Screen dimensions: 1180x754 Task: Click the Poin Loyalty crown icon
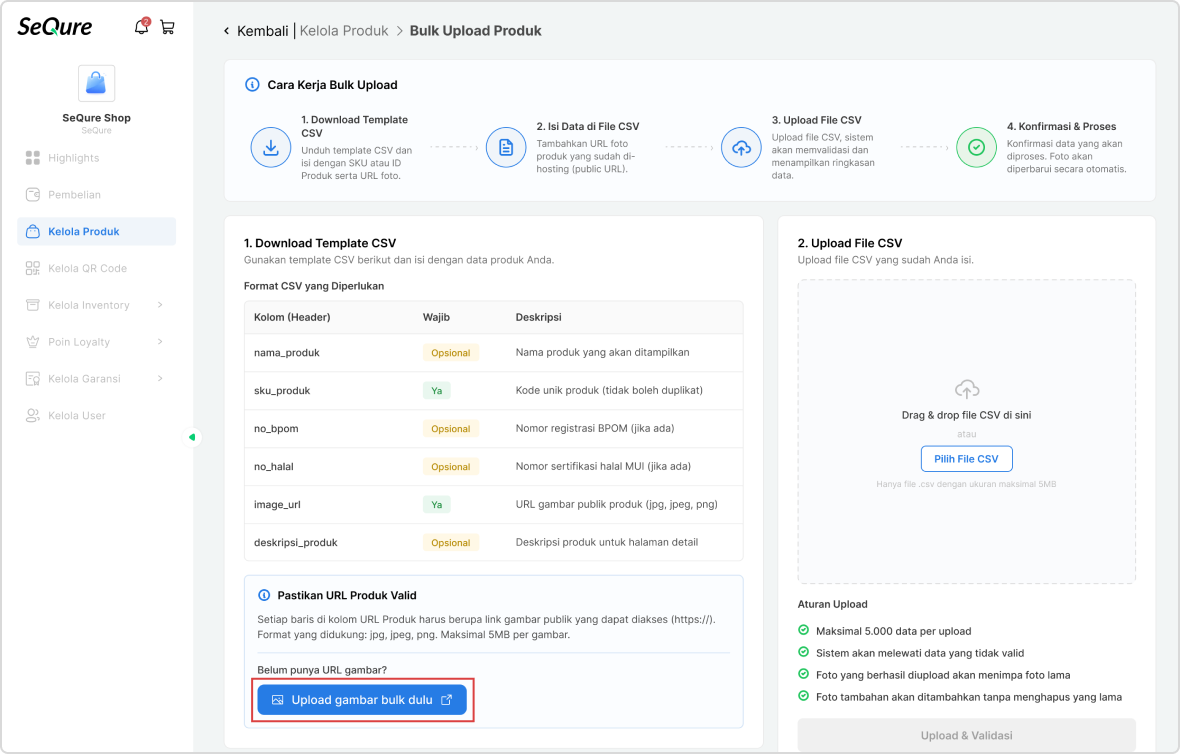pyautogui.click(x=32, y=342)
